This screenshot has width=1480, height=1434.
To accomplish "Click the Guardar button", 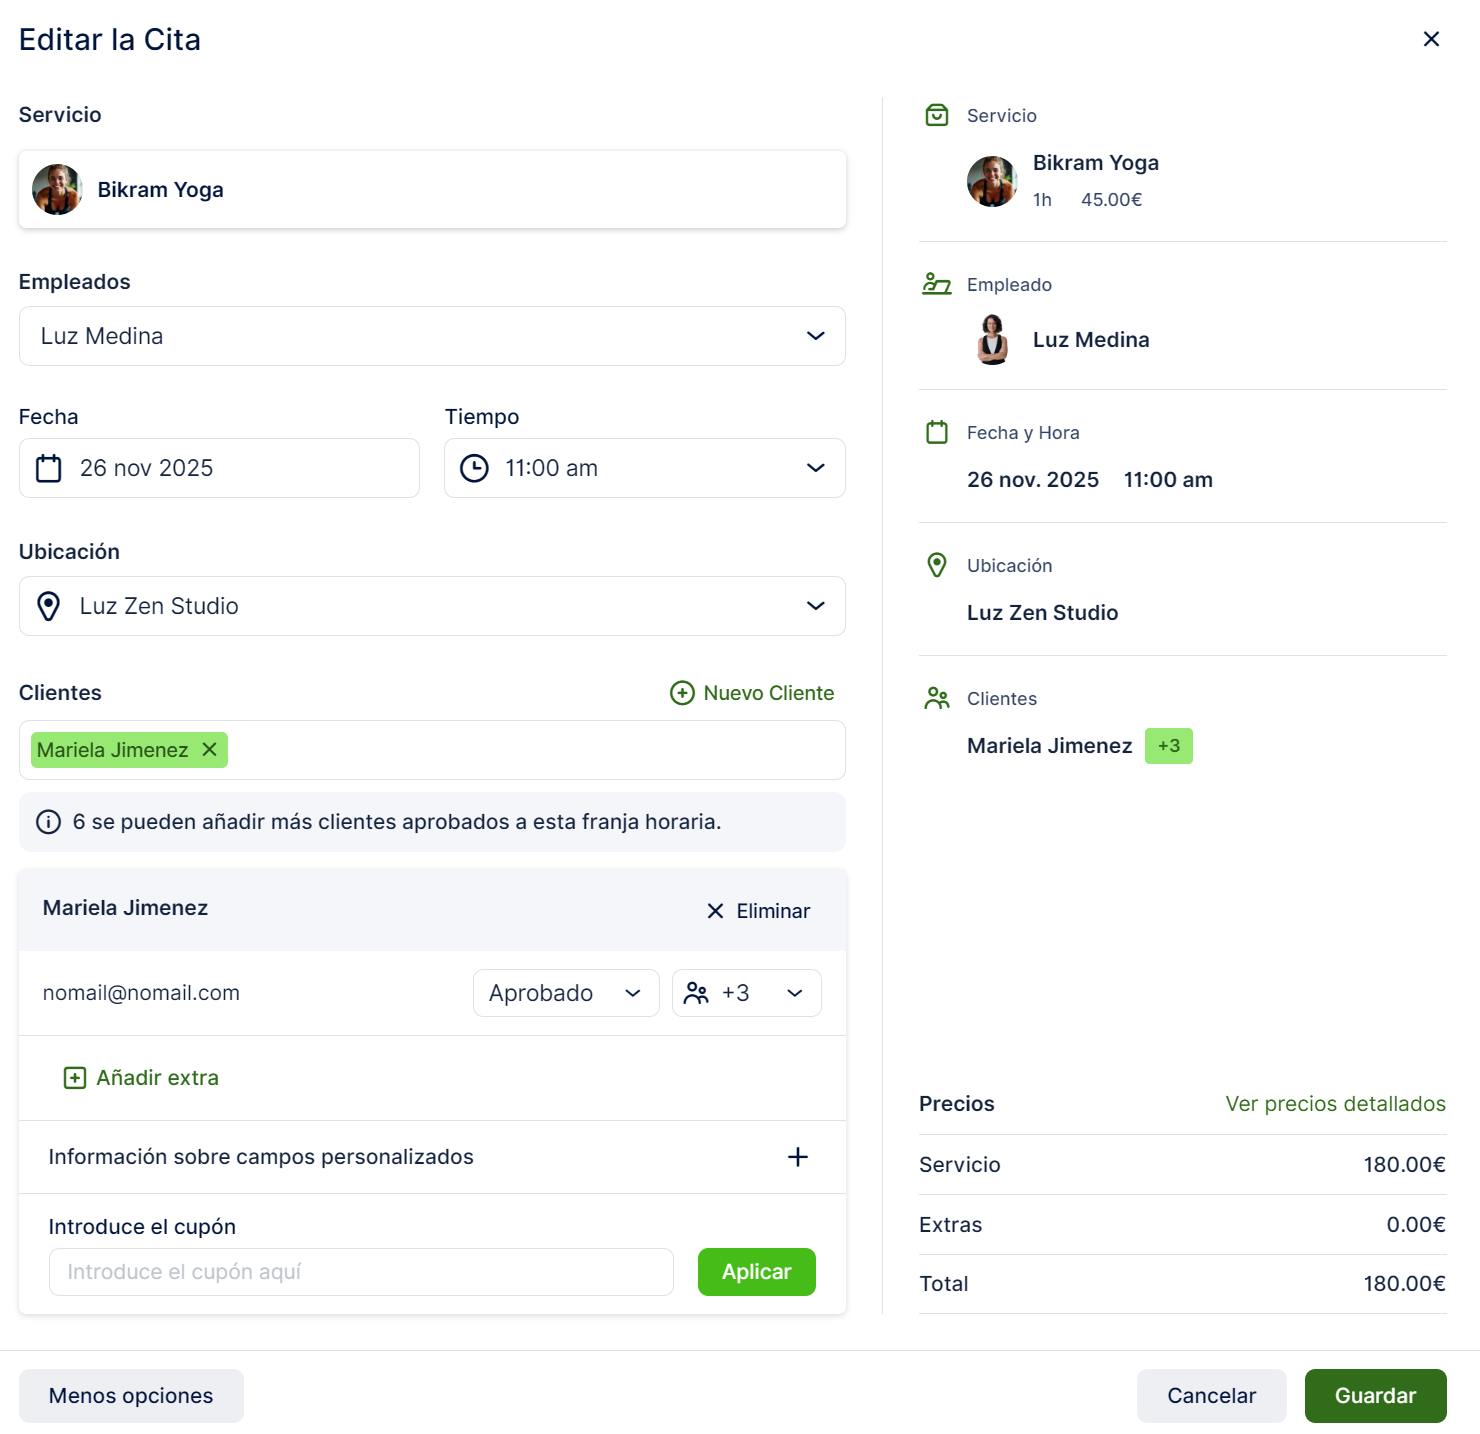I will coord(1375,1396).
